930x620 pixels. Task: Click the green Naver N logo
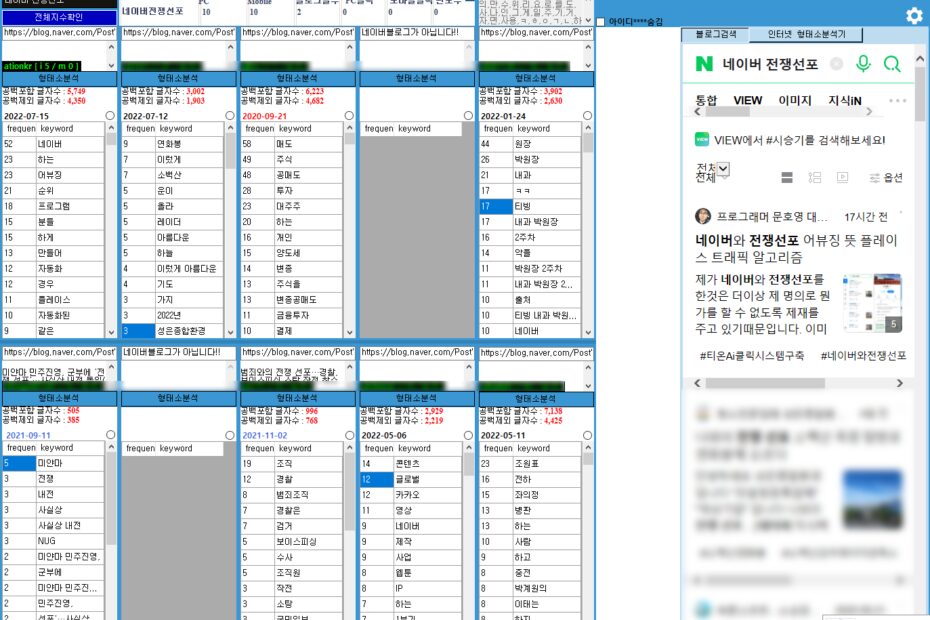tap(704, 63)
